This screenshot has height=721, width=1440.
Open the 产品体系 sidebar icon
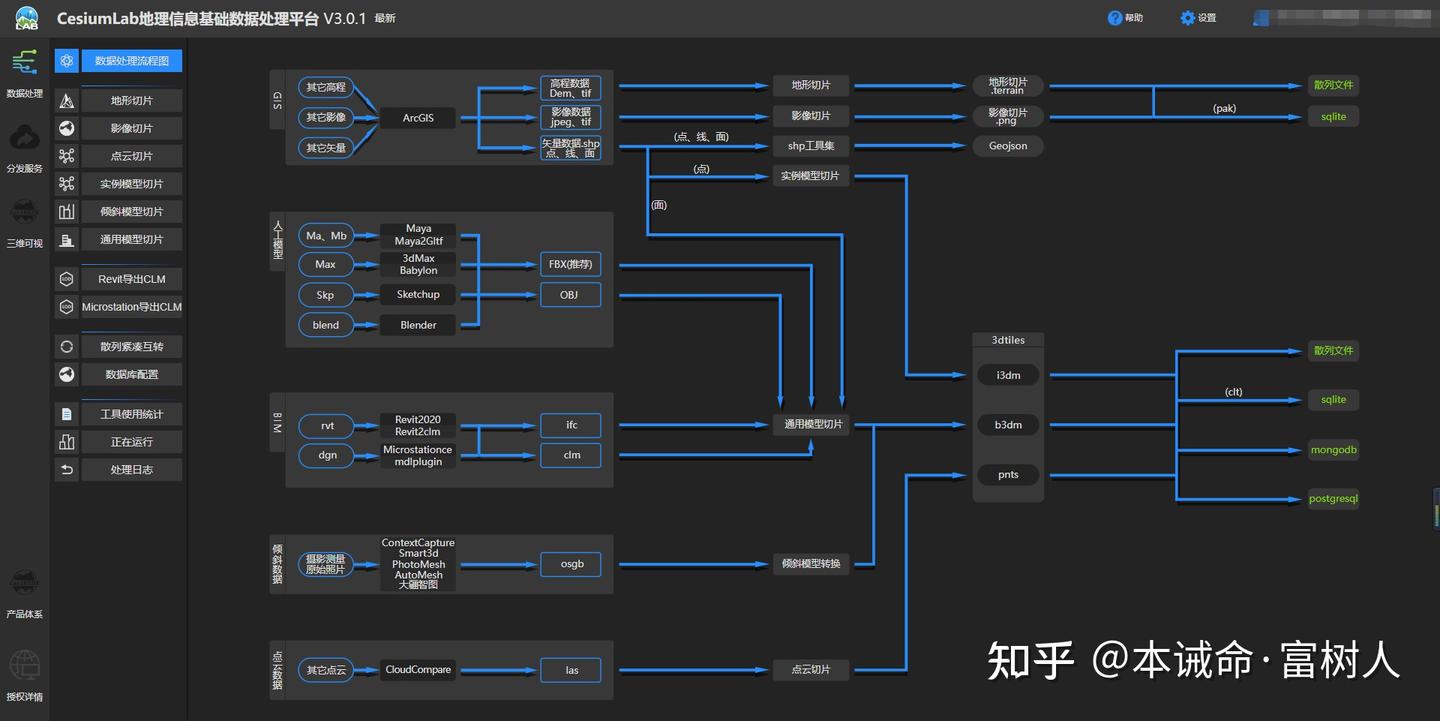pyautogui.click(x=25, y=583)
